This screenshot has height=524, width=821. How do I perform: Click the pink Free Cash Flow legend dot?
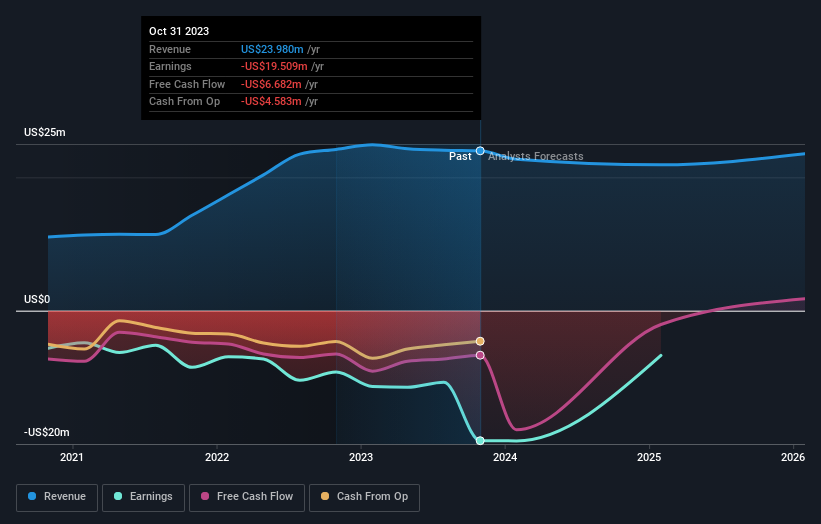click(x=205, y=496)
